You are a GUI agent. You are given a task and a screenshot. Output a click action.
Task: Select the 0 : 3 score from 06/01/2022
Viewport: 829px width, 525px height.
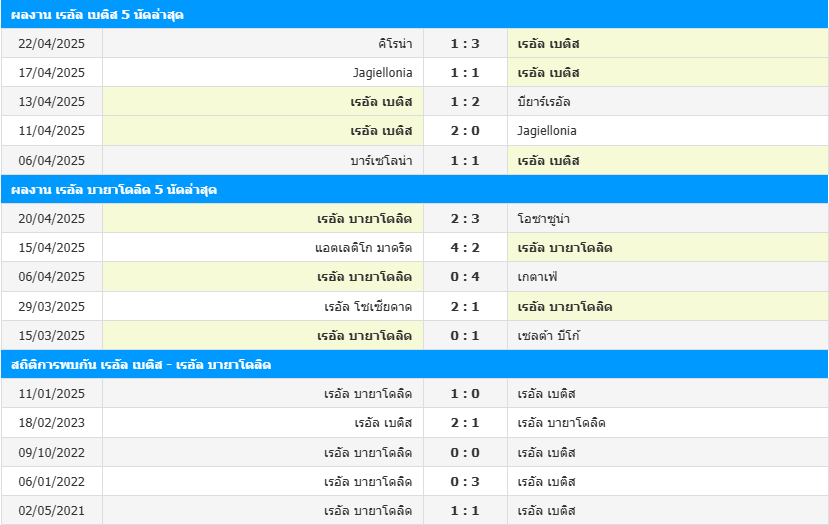pyautogui.click(x=465, y=482)
